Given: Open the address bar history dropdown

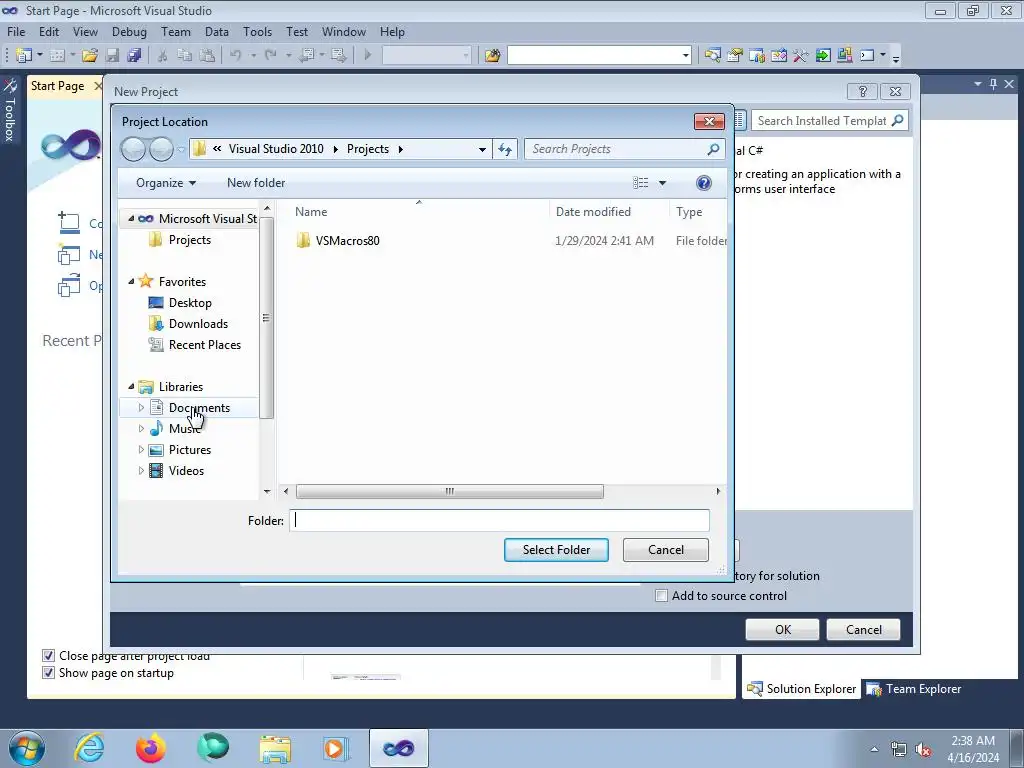Looking at the screenshot, I should tap(482, 150).
